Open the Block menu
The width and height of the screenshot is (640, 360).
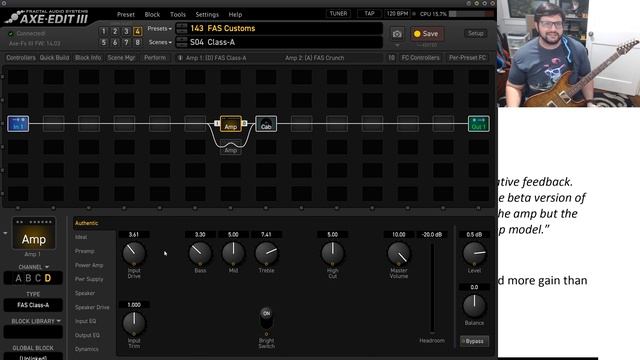click(x=152, y=14)
